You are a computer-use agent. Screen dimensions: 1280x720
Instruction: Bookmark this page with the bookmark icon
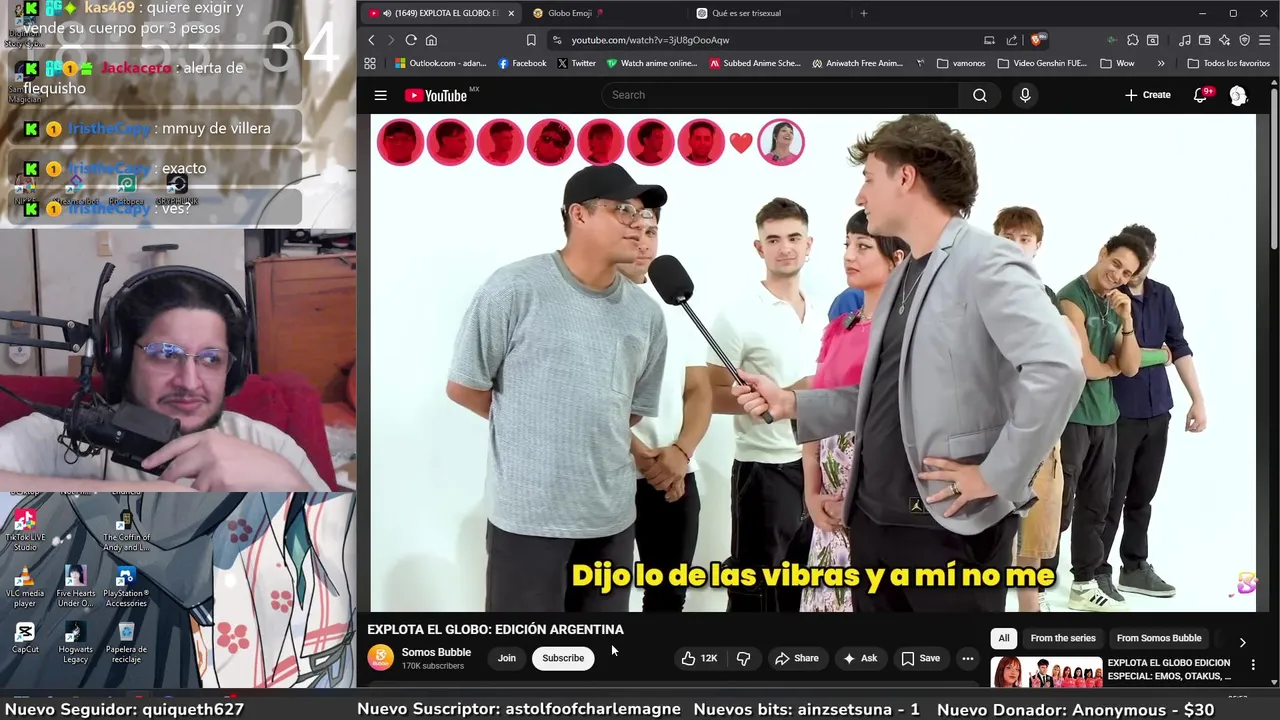click(x=531, y=40)
